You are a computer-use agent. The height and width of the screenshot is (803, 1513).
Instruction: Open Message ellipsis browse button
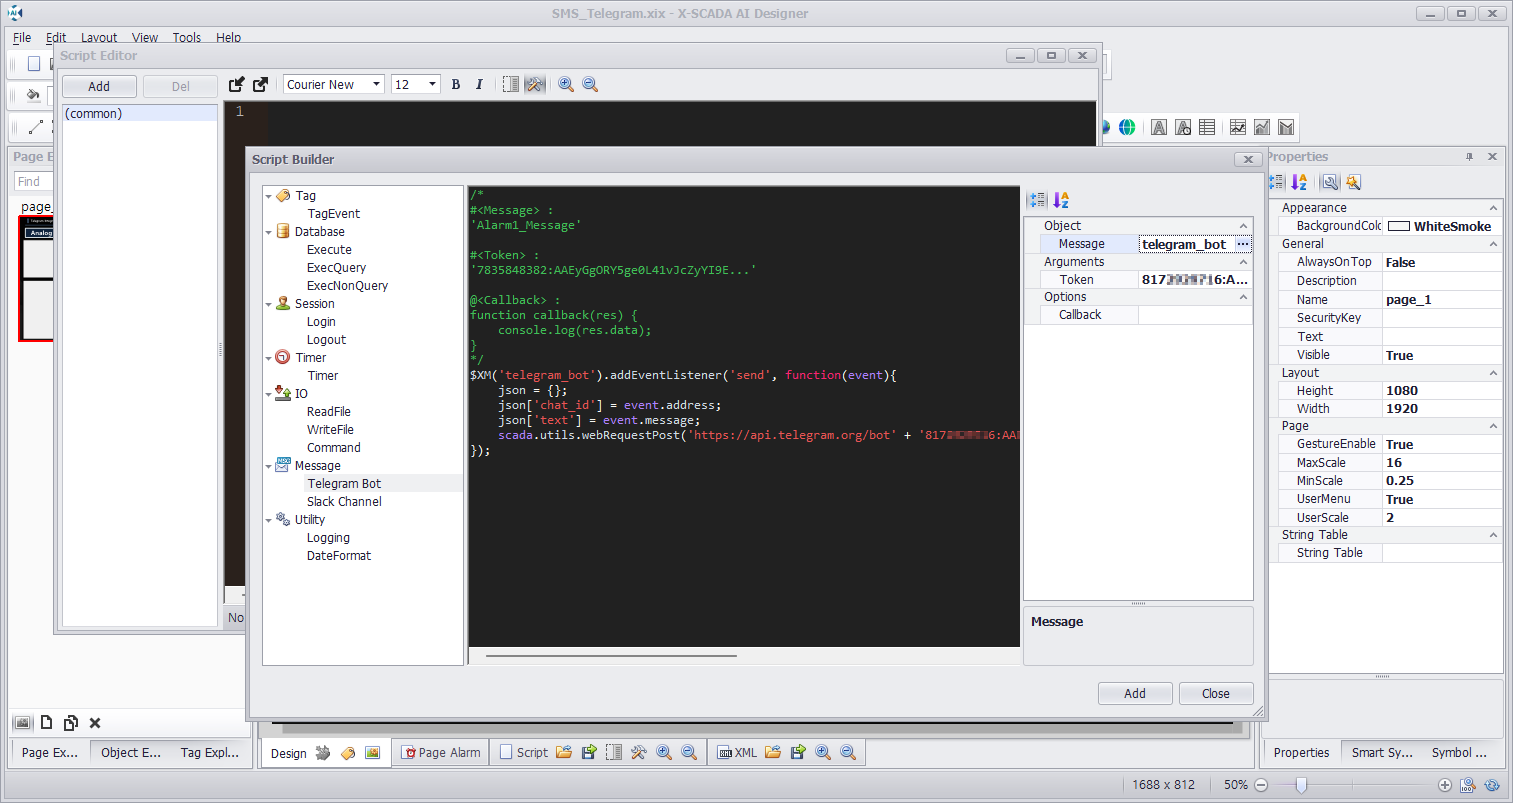coord(1243,244)
